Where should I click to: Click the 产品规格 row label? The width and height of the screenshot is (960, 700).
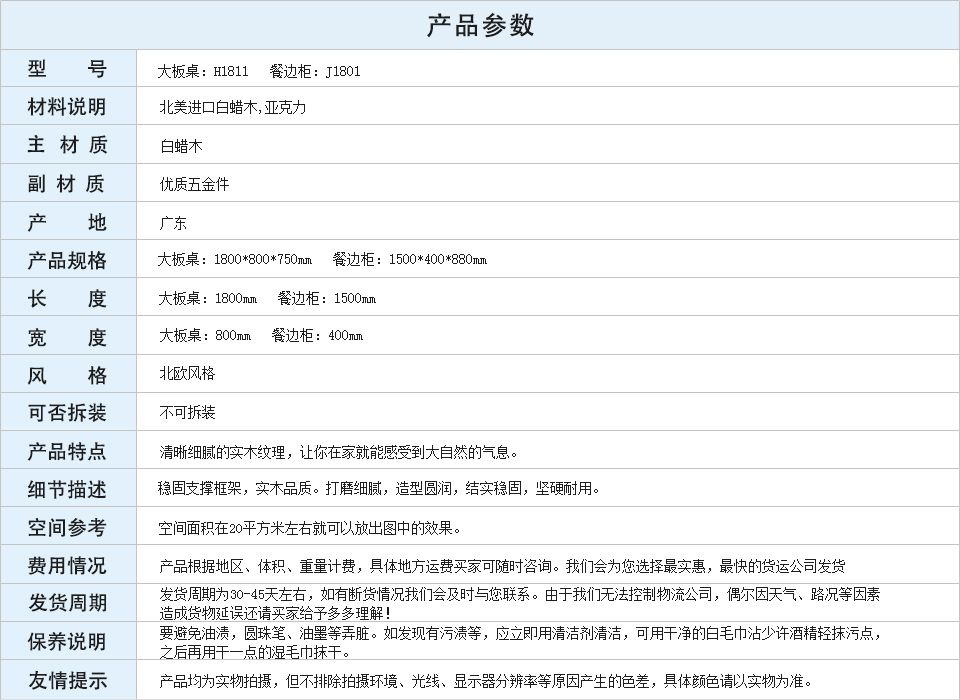pyautogui.click(x=67, y=260)
